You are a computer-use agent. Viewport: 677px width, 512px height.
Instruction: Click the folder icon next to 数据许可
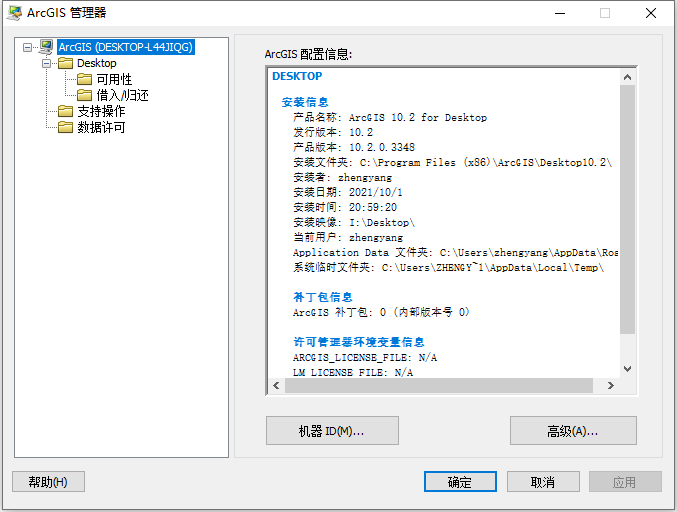coord(65,127)
